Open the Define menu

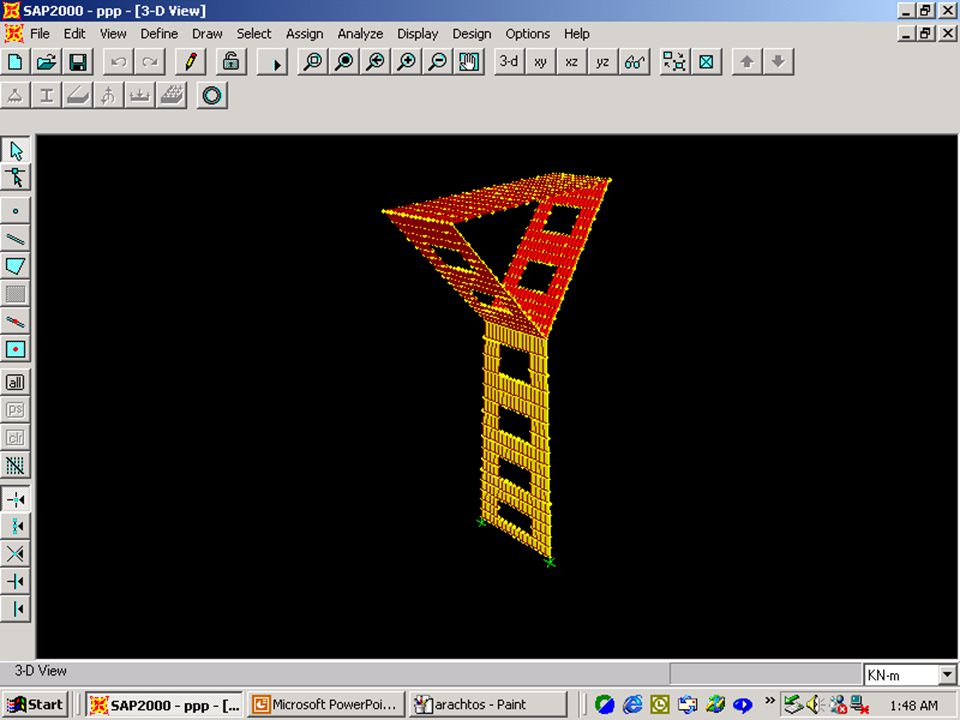point(159,34)
